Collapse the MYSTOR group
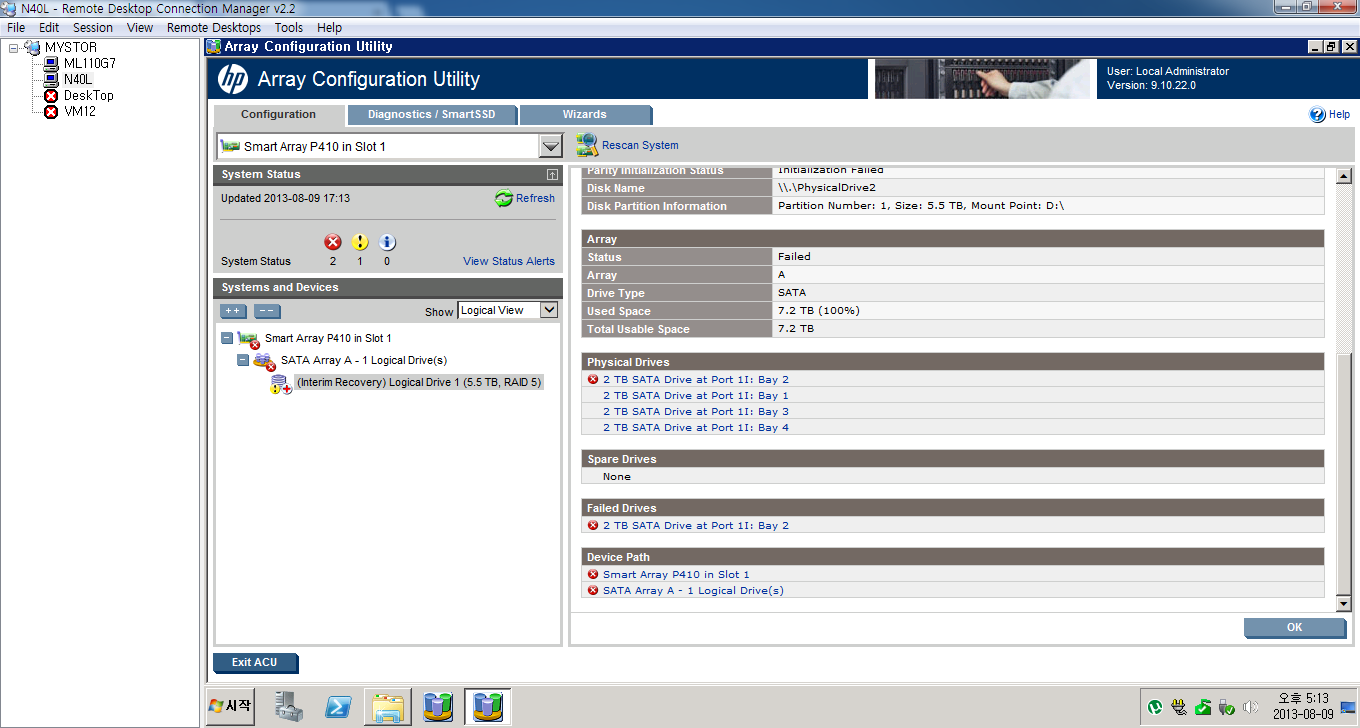This screenshot has width=1360, height=728. coord(13,48)
